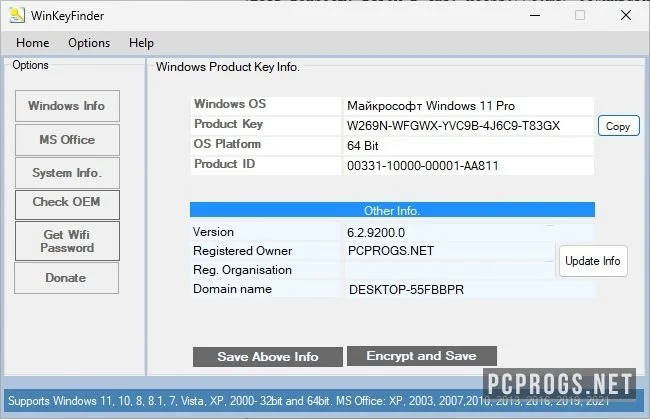Copy the product key with Copy button
This screenshot has width=650, height=419.
[x=618, y=126]
